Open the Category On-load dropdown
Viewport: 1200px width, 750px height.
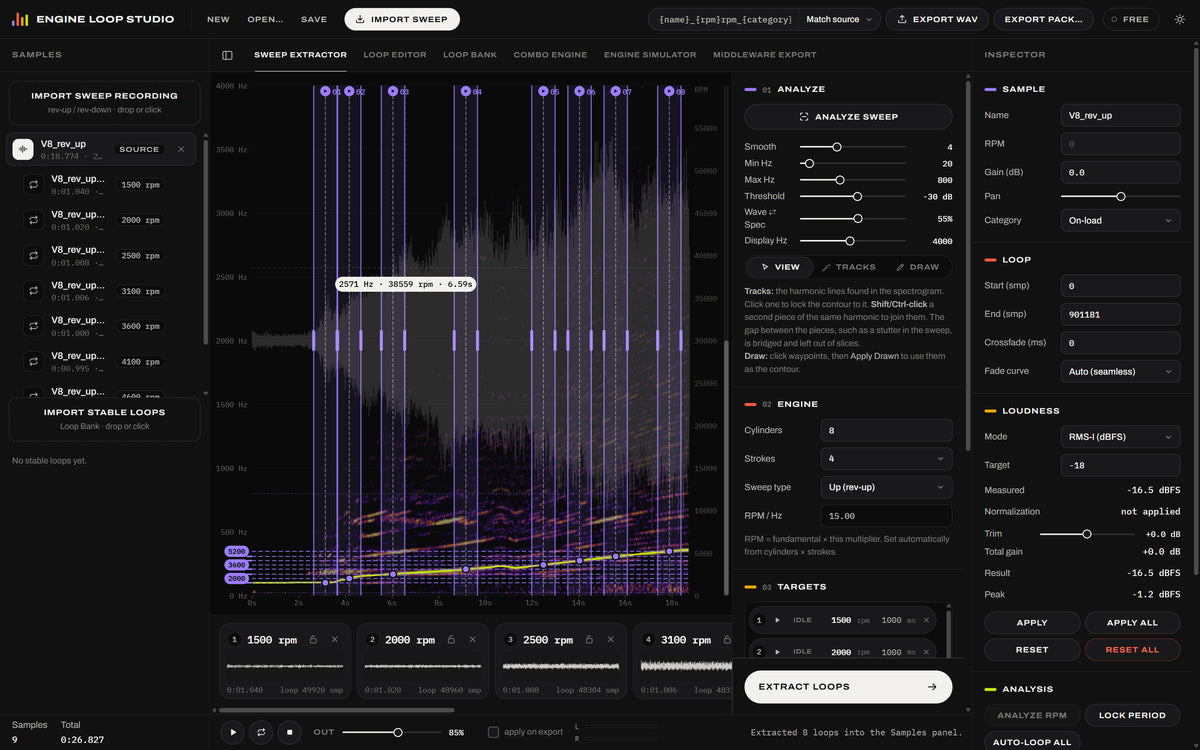tap(1120, 220)
